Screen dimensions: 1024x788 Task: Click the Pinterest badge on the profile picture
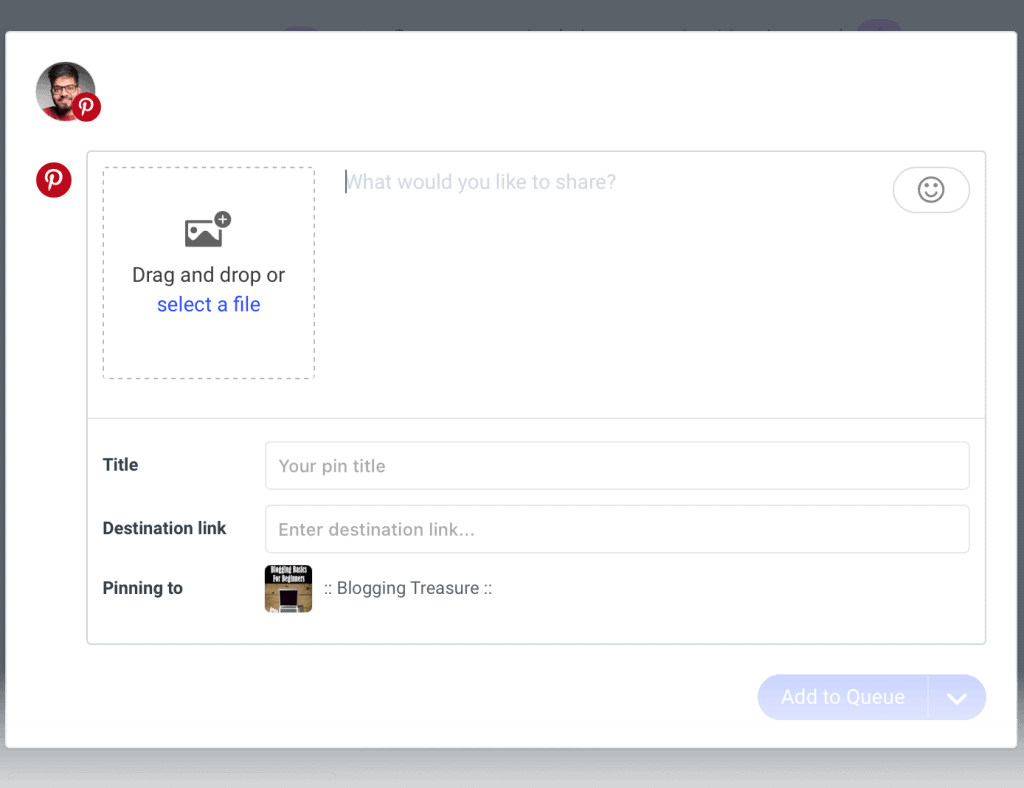pos(87,107)
